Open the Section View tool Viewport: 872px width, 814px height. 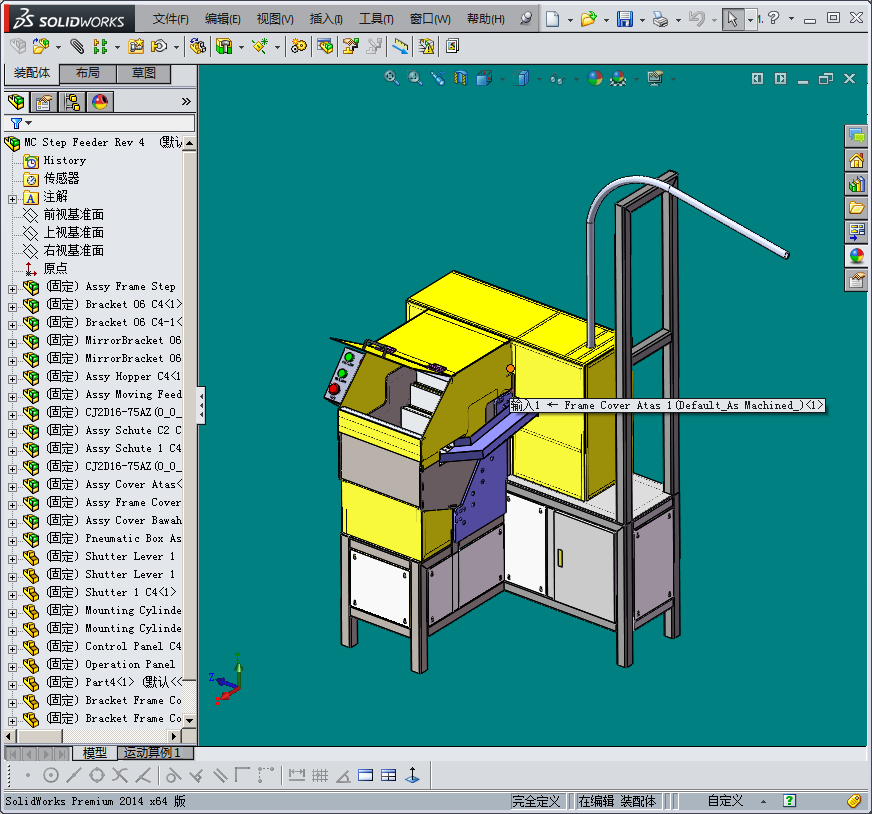[x=461, y=78]
